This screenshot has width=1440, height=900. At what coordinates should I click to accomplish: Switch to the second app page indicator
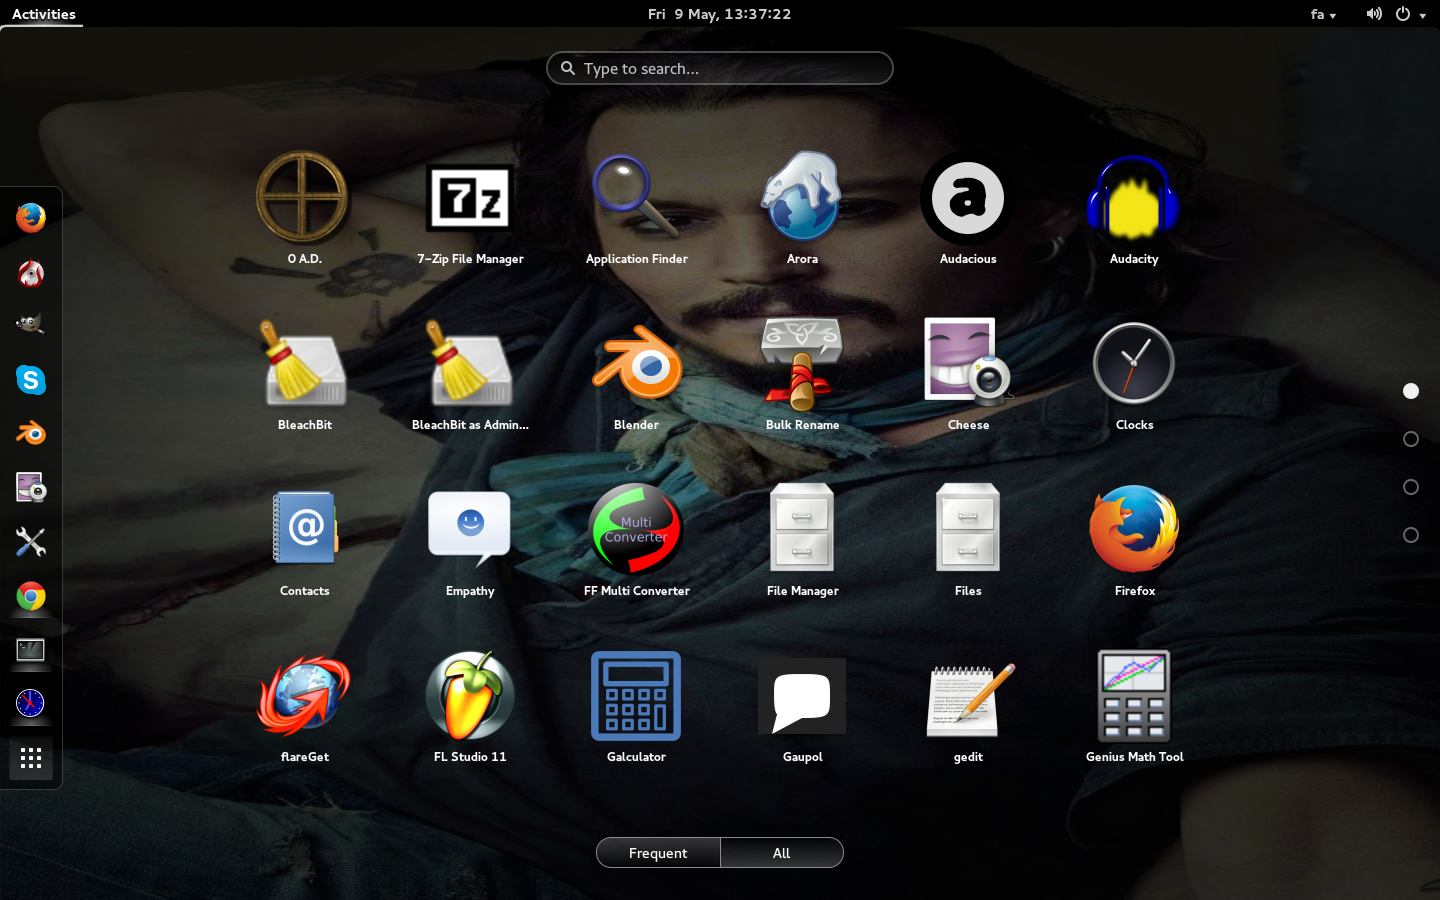pos(1411,439)
